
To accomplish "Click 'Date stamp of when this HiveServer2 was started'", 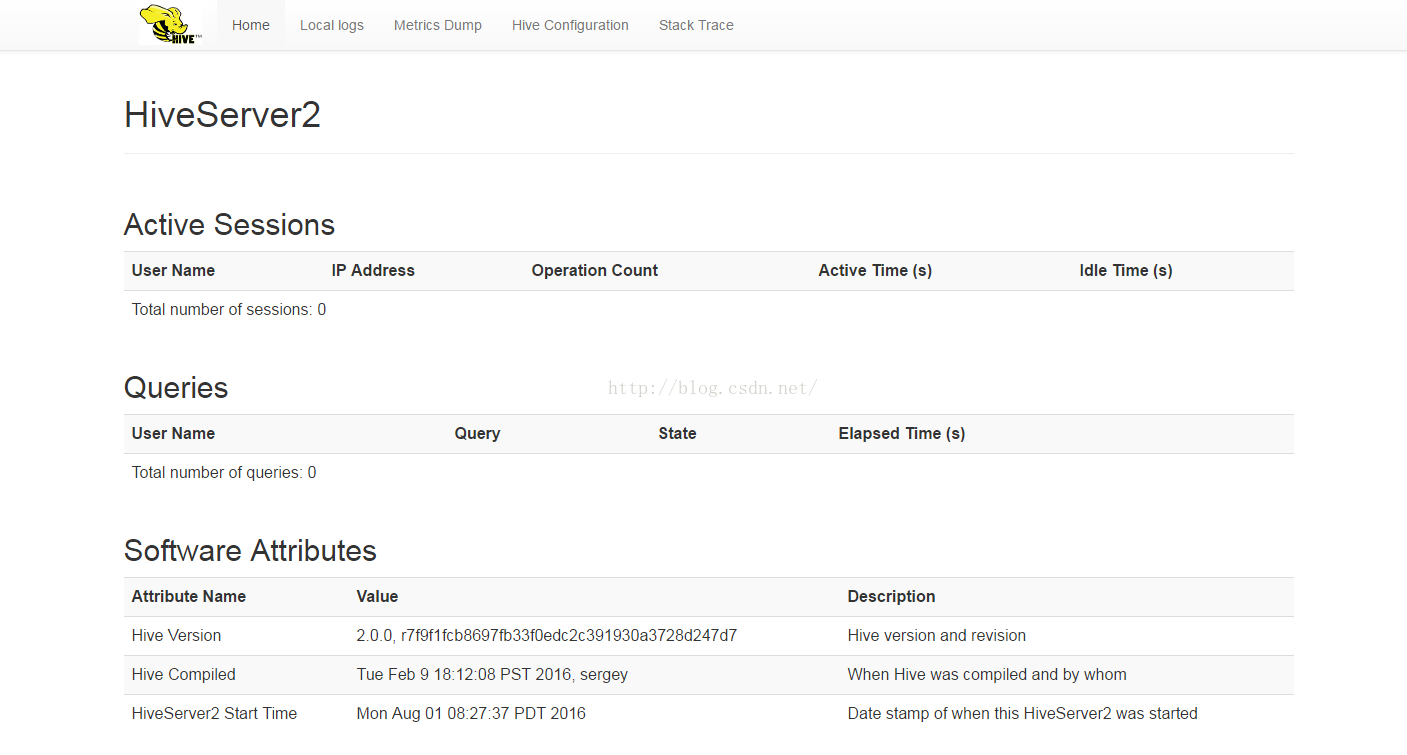I will pos(1023,713).
